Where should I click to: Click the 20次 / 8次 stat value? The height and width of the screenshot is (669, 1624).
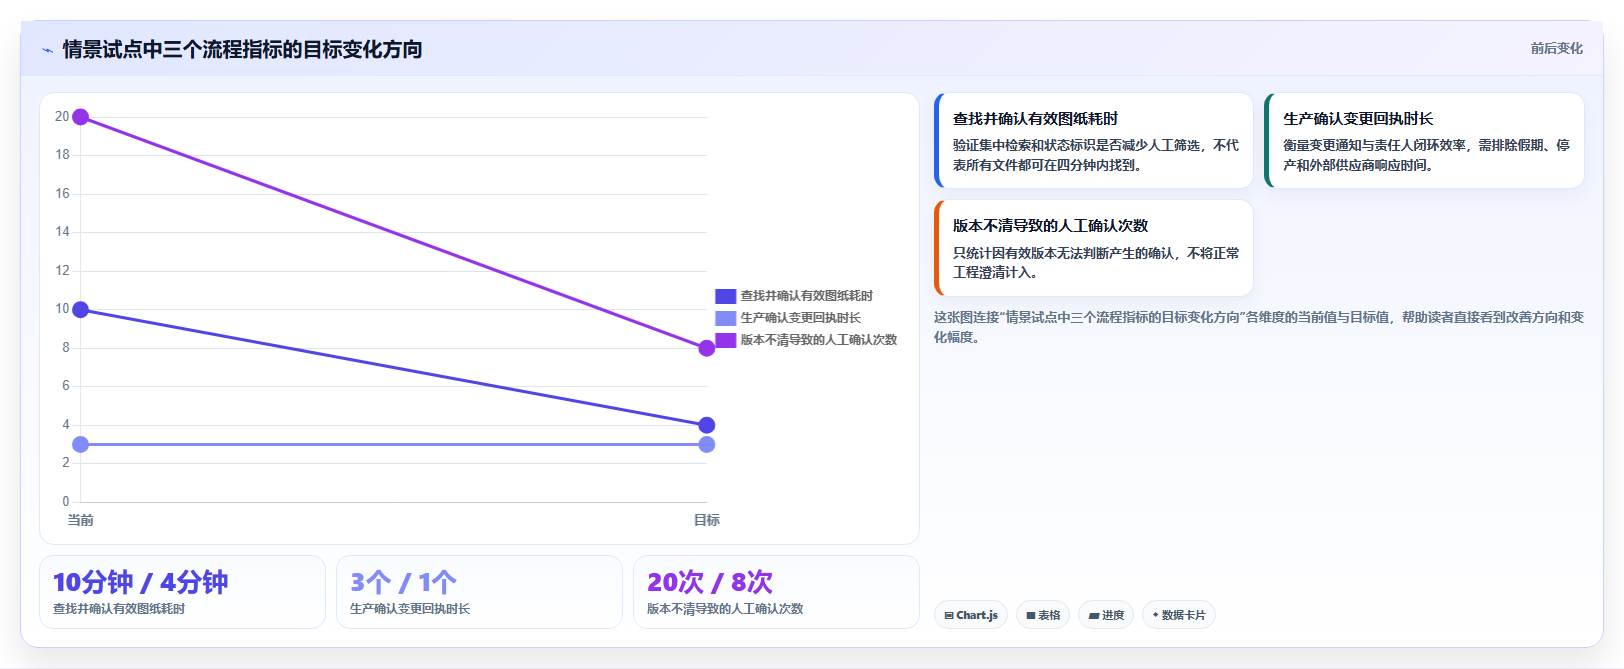pos(710,582)
